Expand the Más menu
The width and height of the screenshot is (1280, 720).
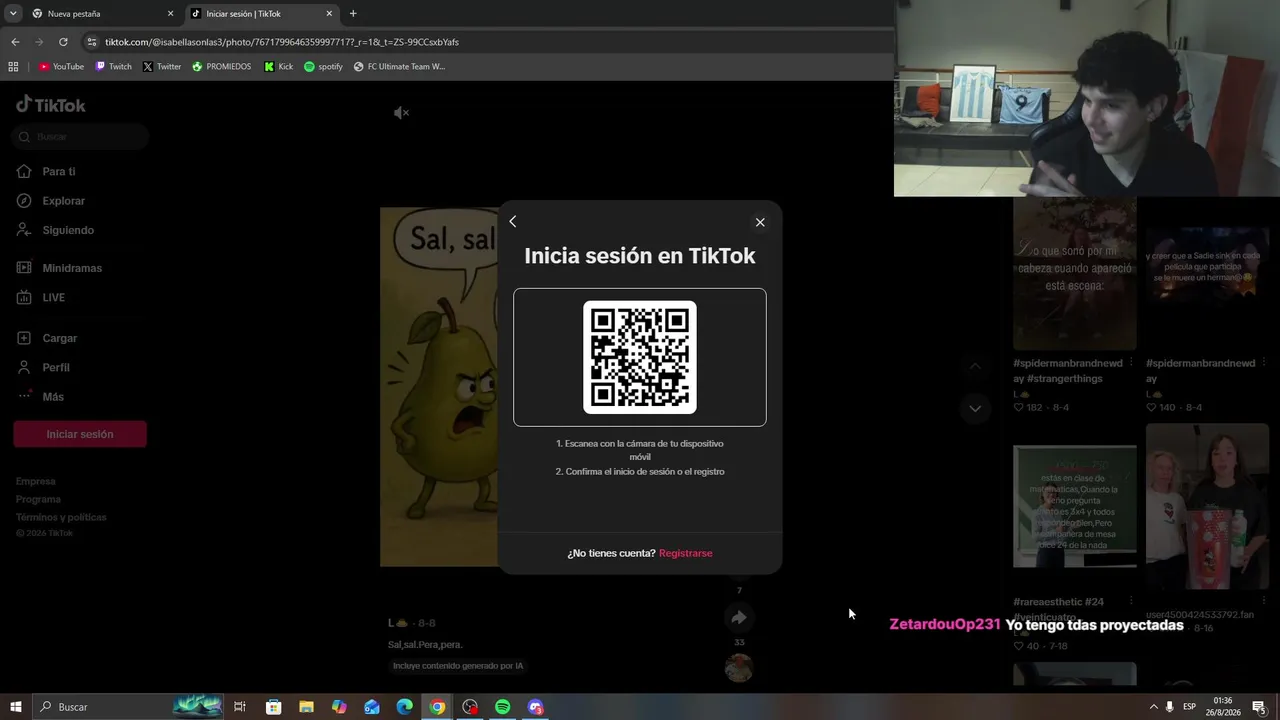point(40,396)
